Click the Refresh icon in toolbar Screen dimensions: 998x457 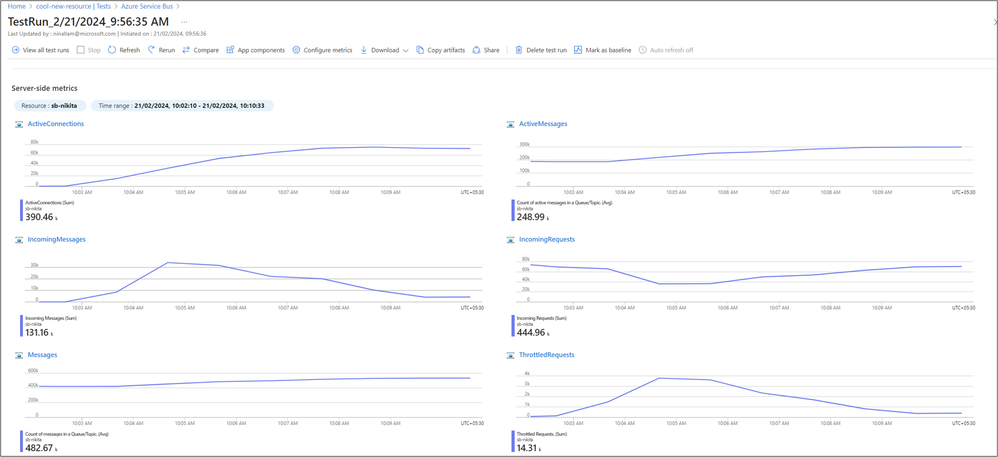pyautogui.click(x=111, y=50)
